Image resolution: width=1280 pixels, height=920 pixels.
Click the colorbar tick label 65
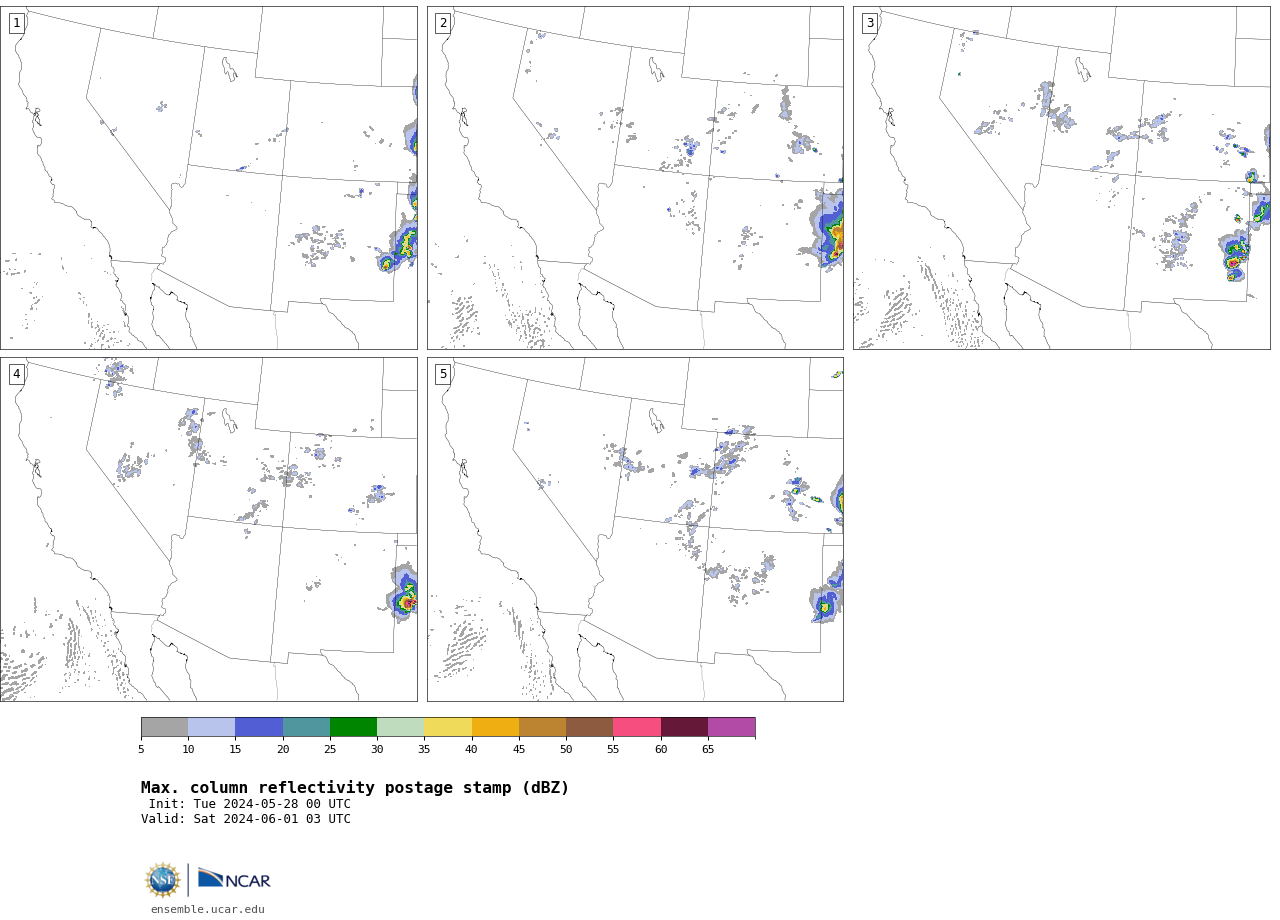point(708,750)
